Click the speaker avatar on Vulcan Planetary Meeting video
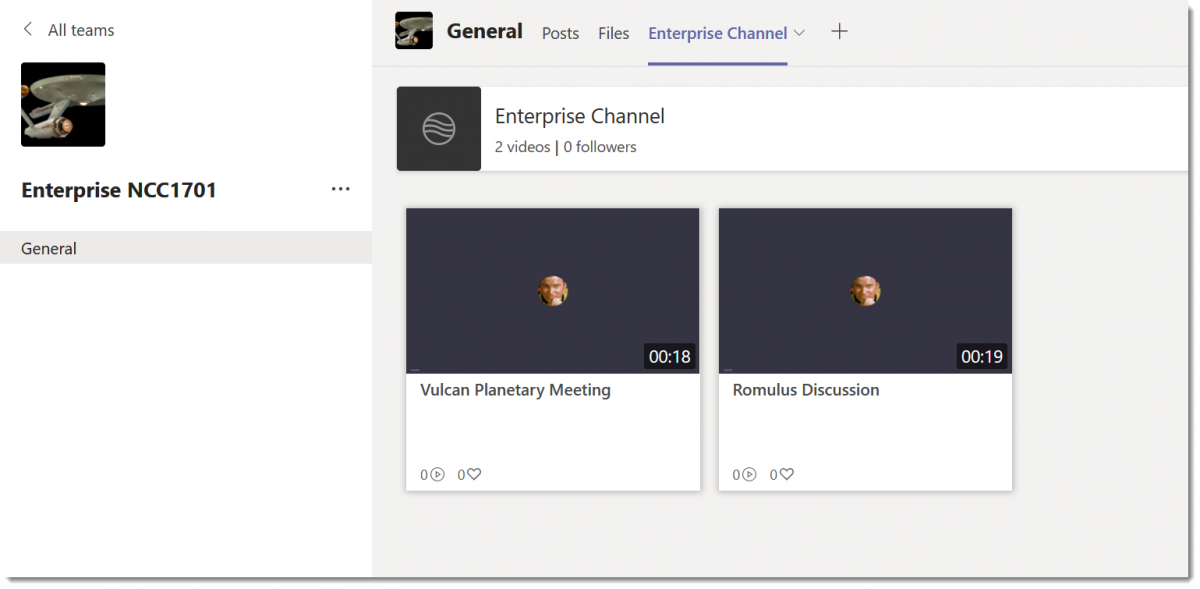This screenshot has height=589, width=1200. (552, 290)
